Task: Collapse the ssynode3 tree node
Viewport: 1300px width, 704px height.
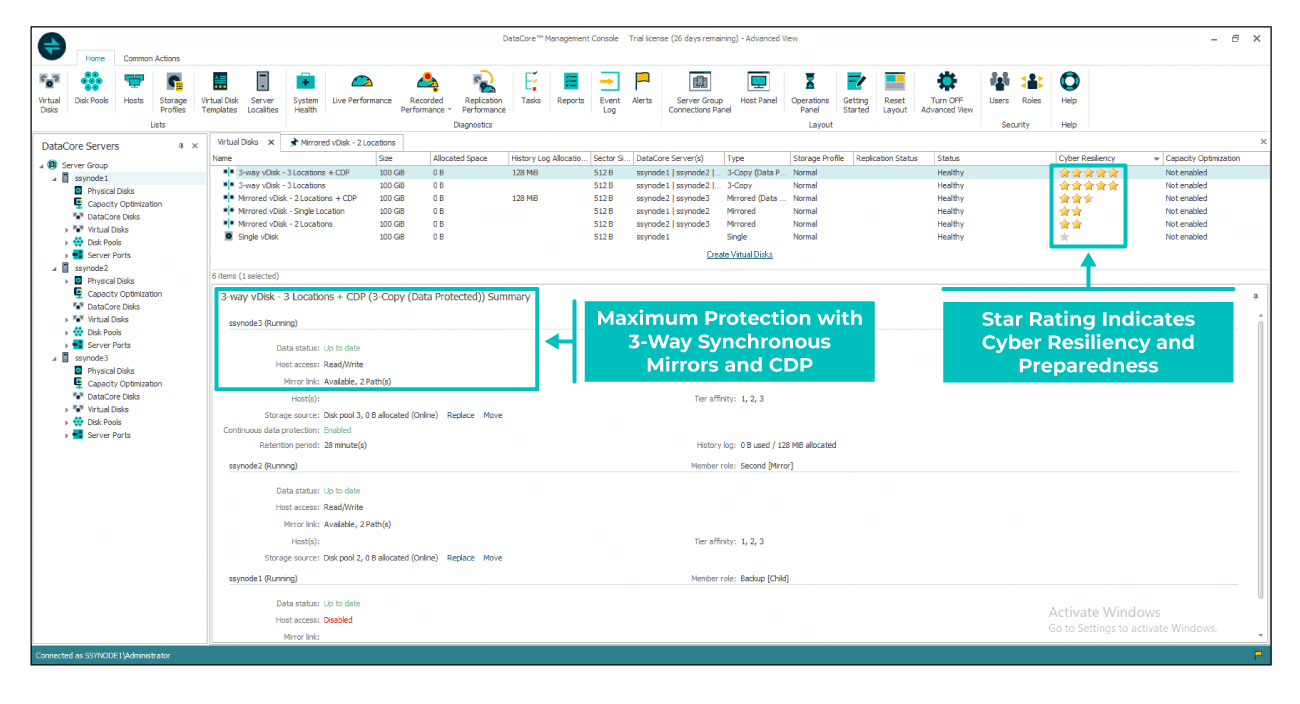Action: pyautogui.click(x=54, y=358)
